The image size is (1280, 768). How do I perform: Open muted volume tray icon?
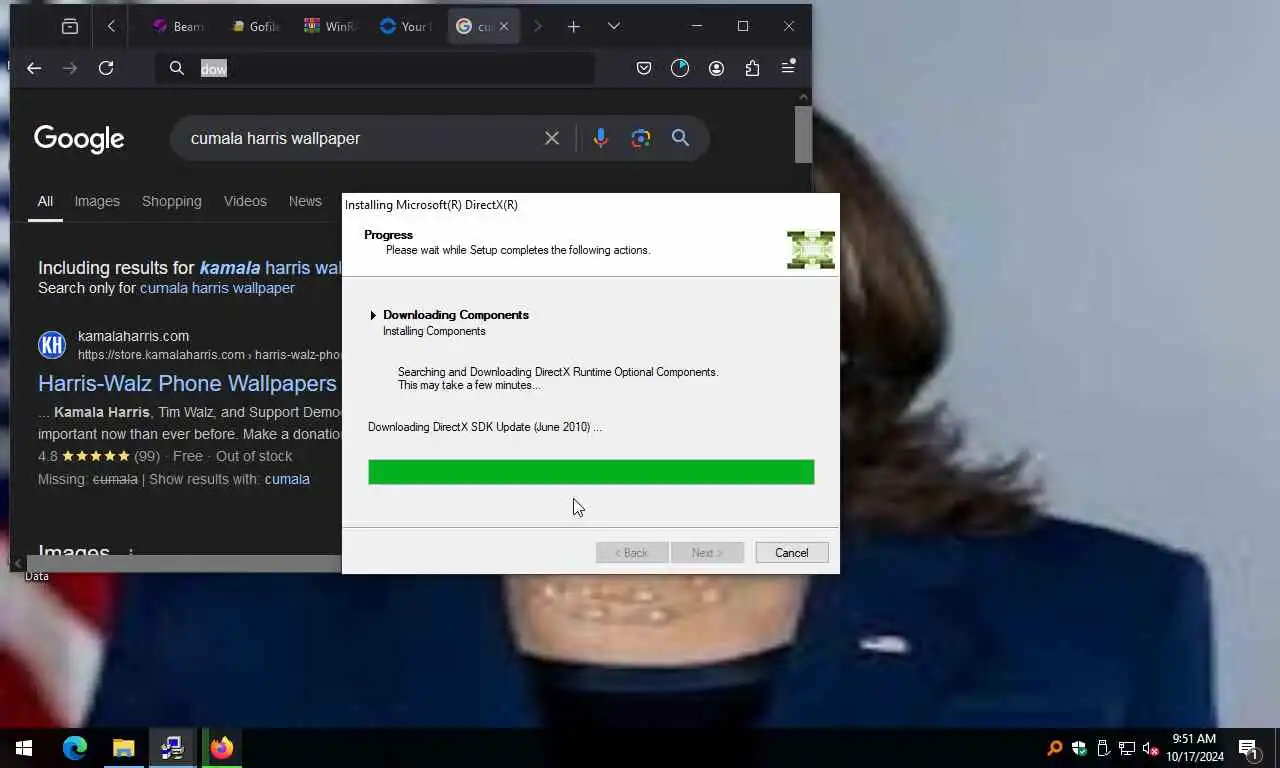(1151, 748)
